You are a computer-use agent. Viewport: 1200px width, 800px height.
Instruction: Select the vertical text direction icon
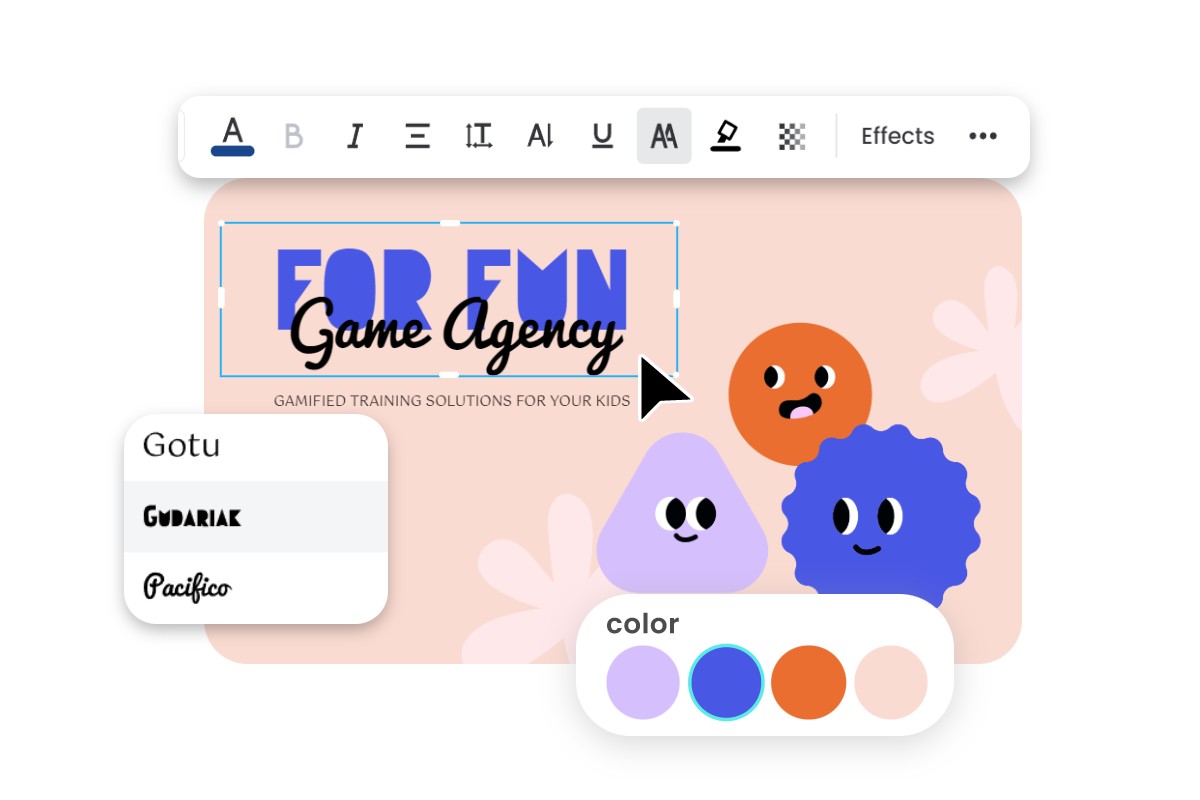pyautogui.click(x=540, y=136)
